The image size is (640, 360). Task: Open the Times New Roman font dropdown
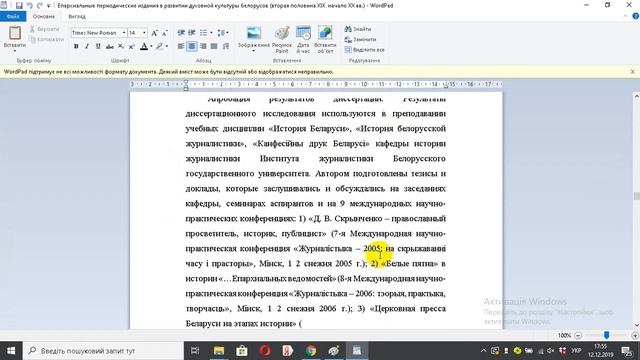[124, 33]
